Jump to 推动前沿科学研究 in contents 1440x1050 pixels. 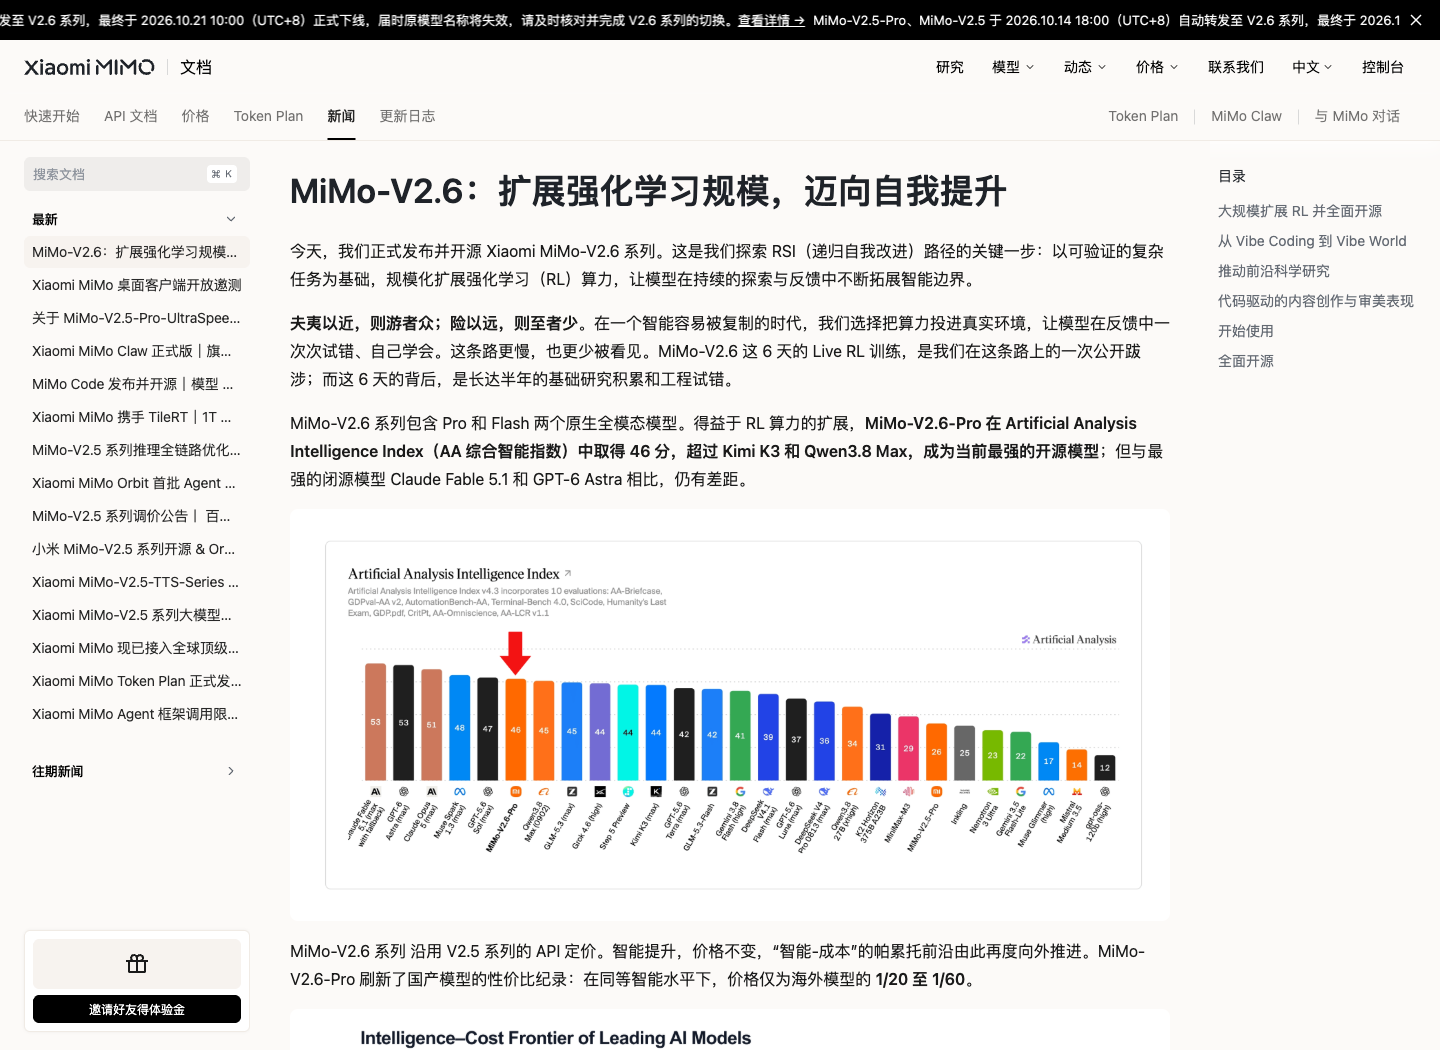(1274, 271)
